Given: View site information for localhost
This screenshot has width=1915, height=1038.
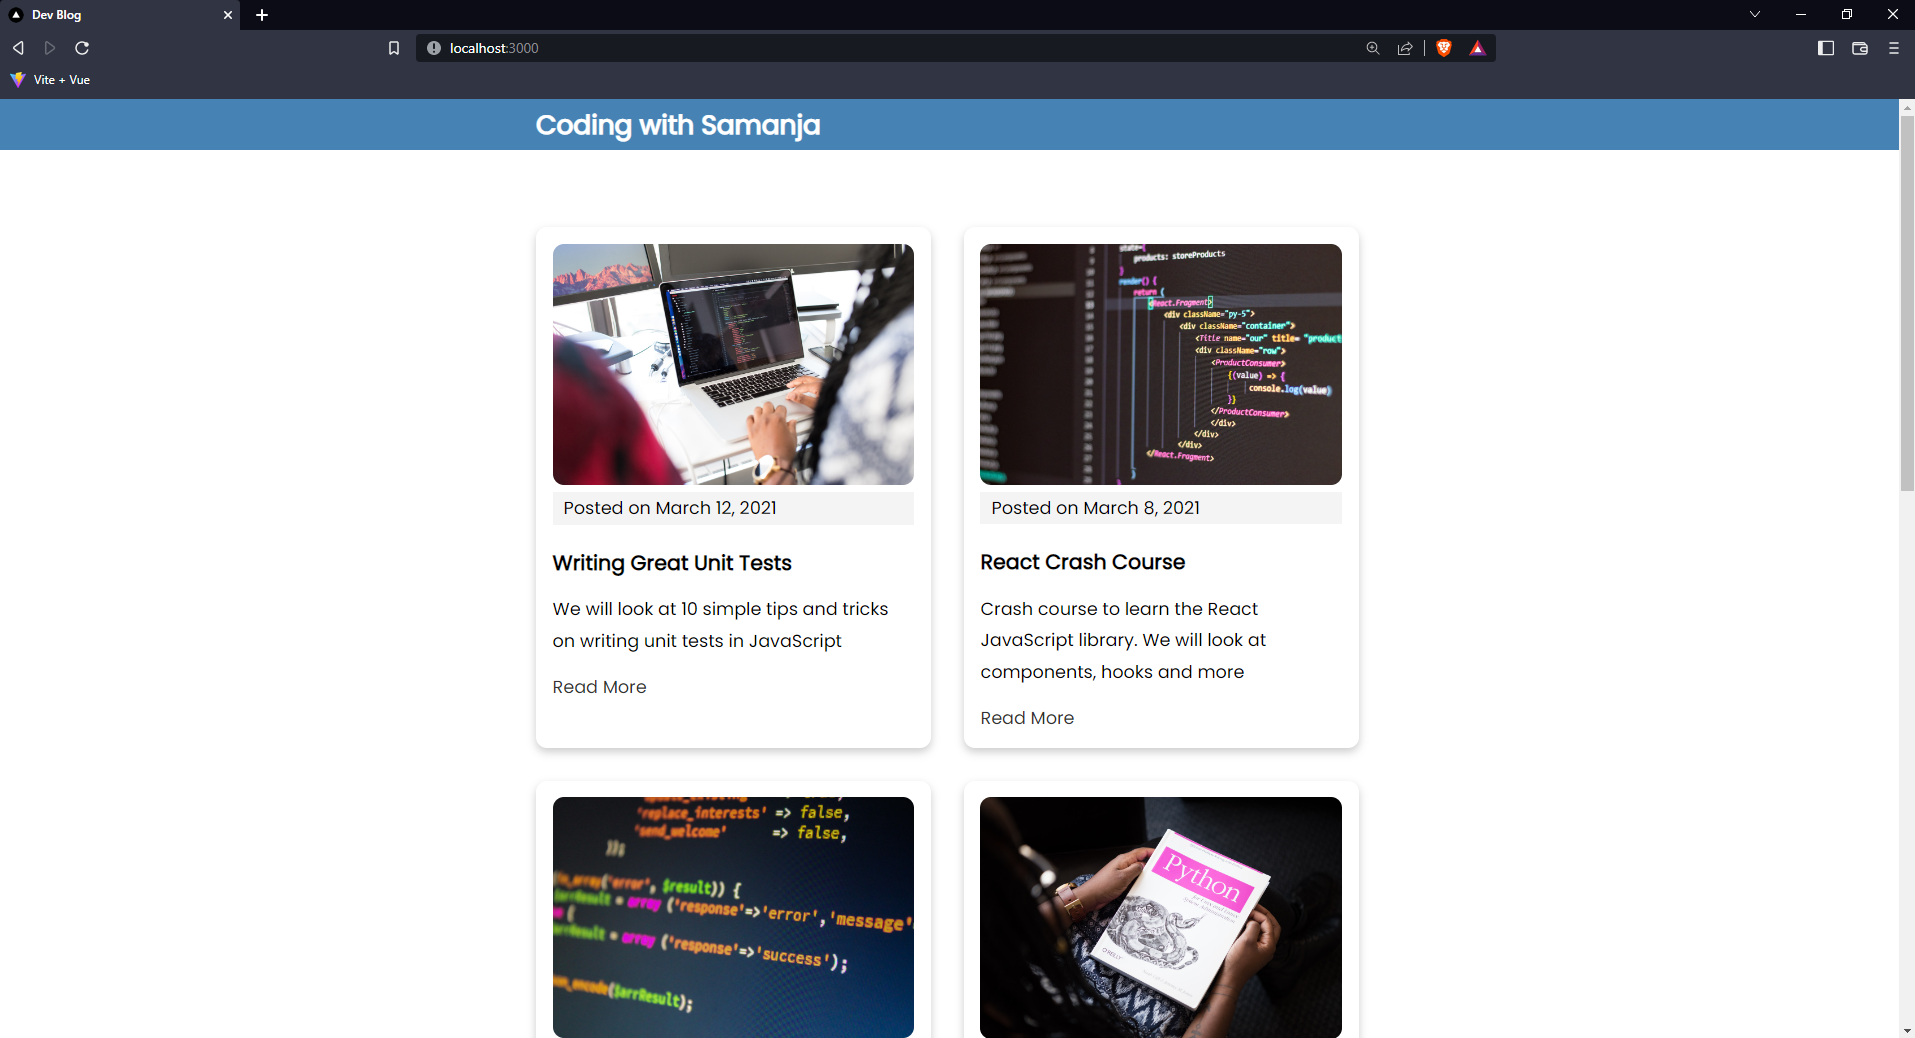Looking at the screenshot, I should [433, 47].
